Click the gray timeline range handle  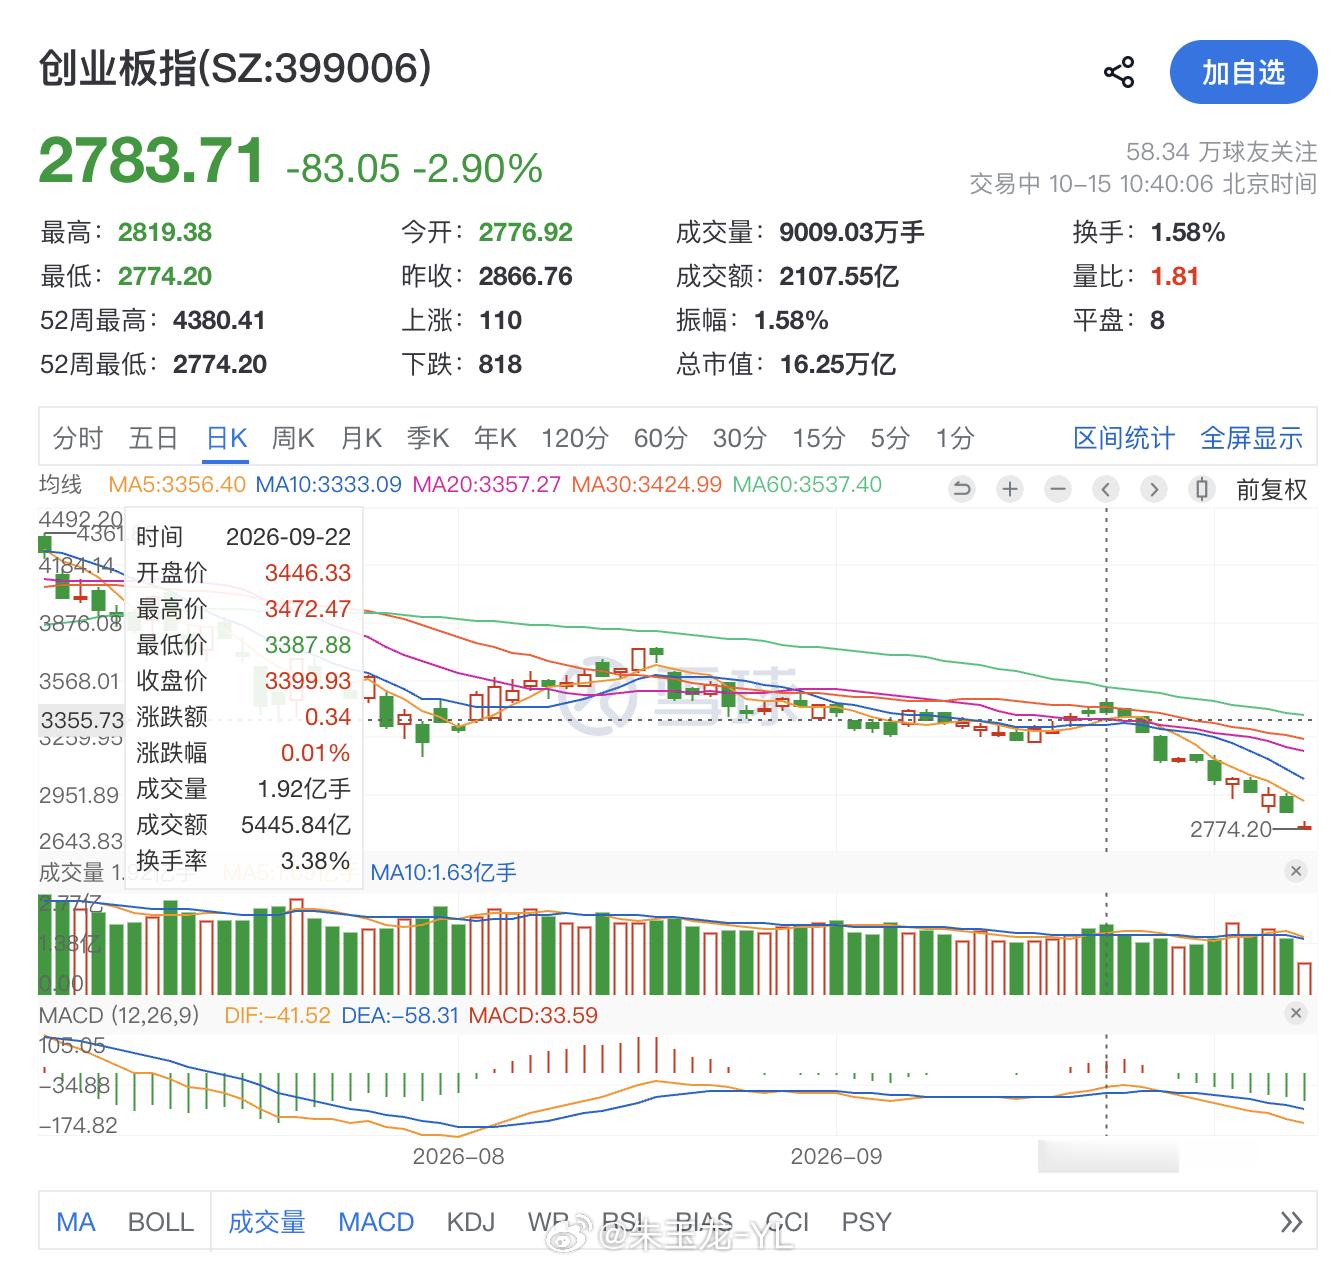pyautogui.click(x=1108, y=1156)
